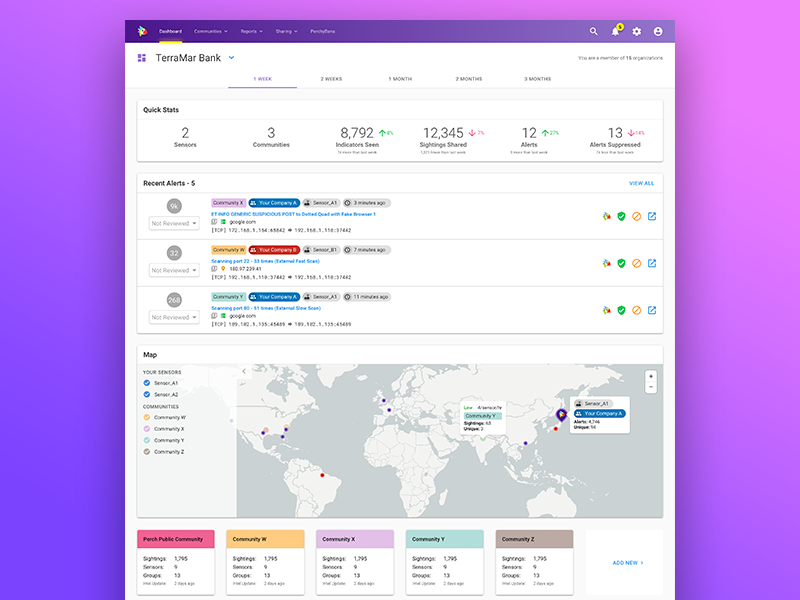The image size is (800, 600).
Task: Toggle Community X checkbox in map legend
Action: (147, 429)
